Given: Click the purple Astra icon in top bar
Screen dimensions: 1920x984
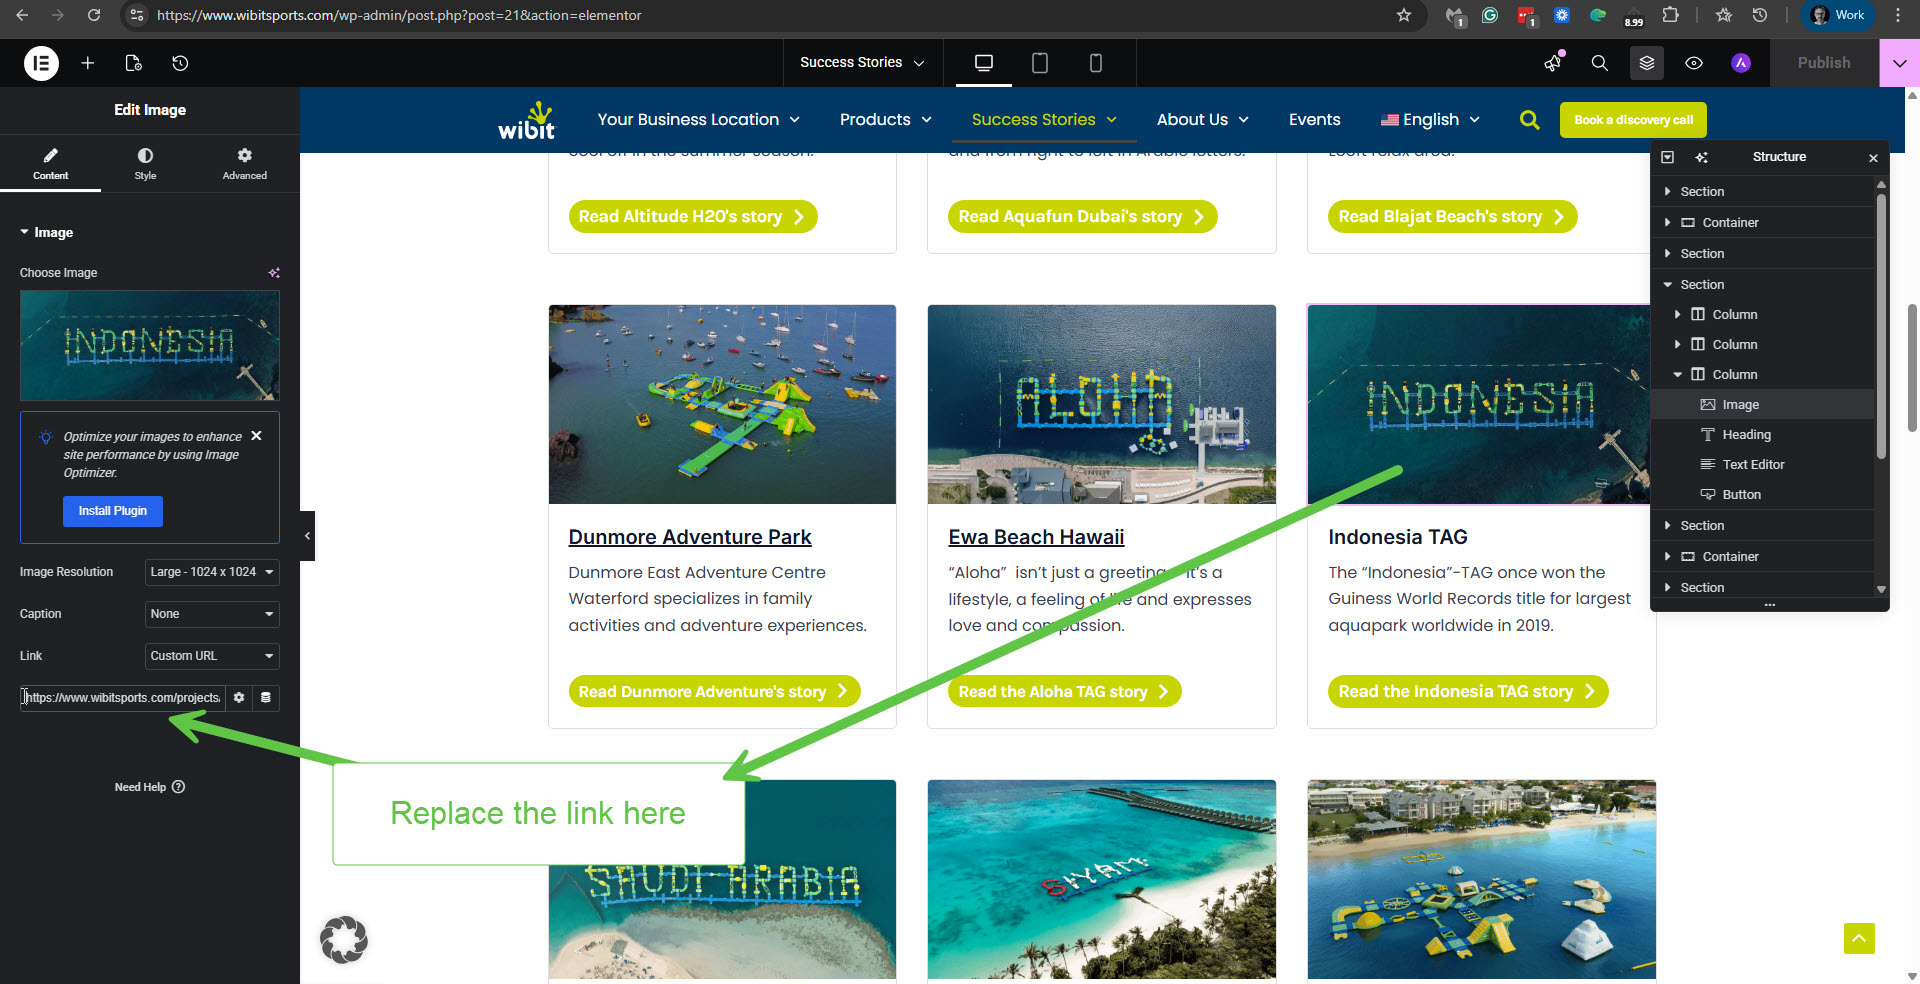Looking at the screenshot, I should [1741, 63].
